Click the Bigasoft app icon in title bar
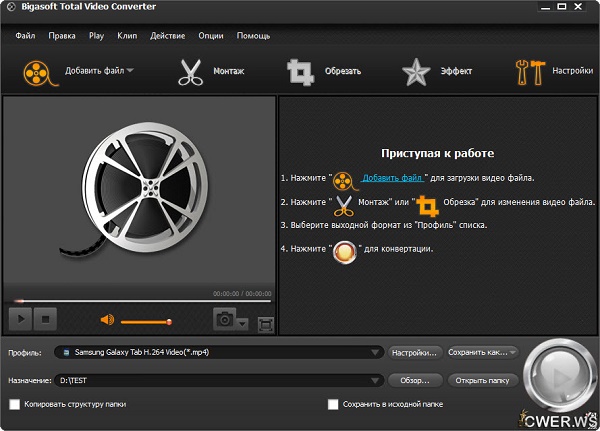This screenshot has height=431, width=600. 11,7
